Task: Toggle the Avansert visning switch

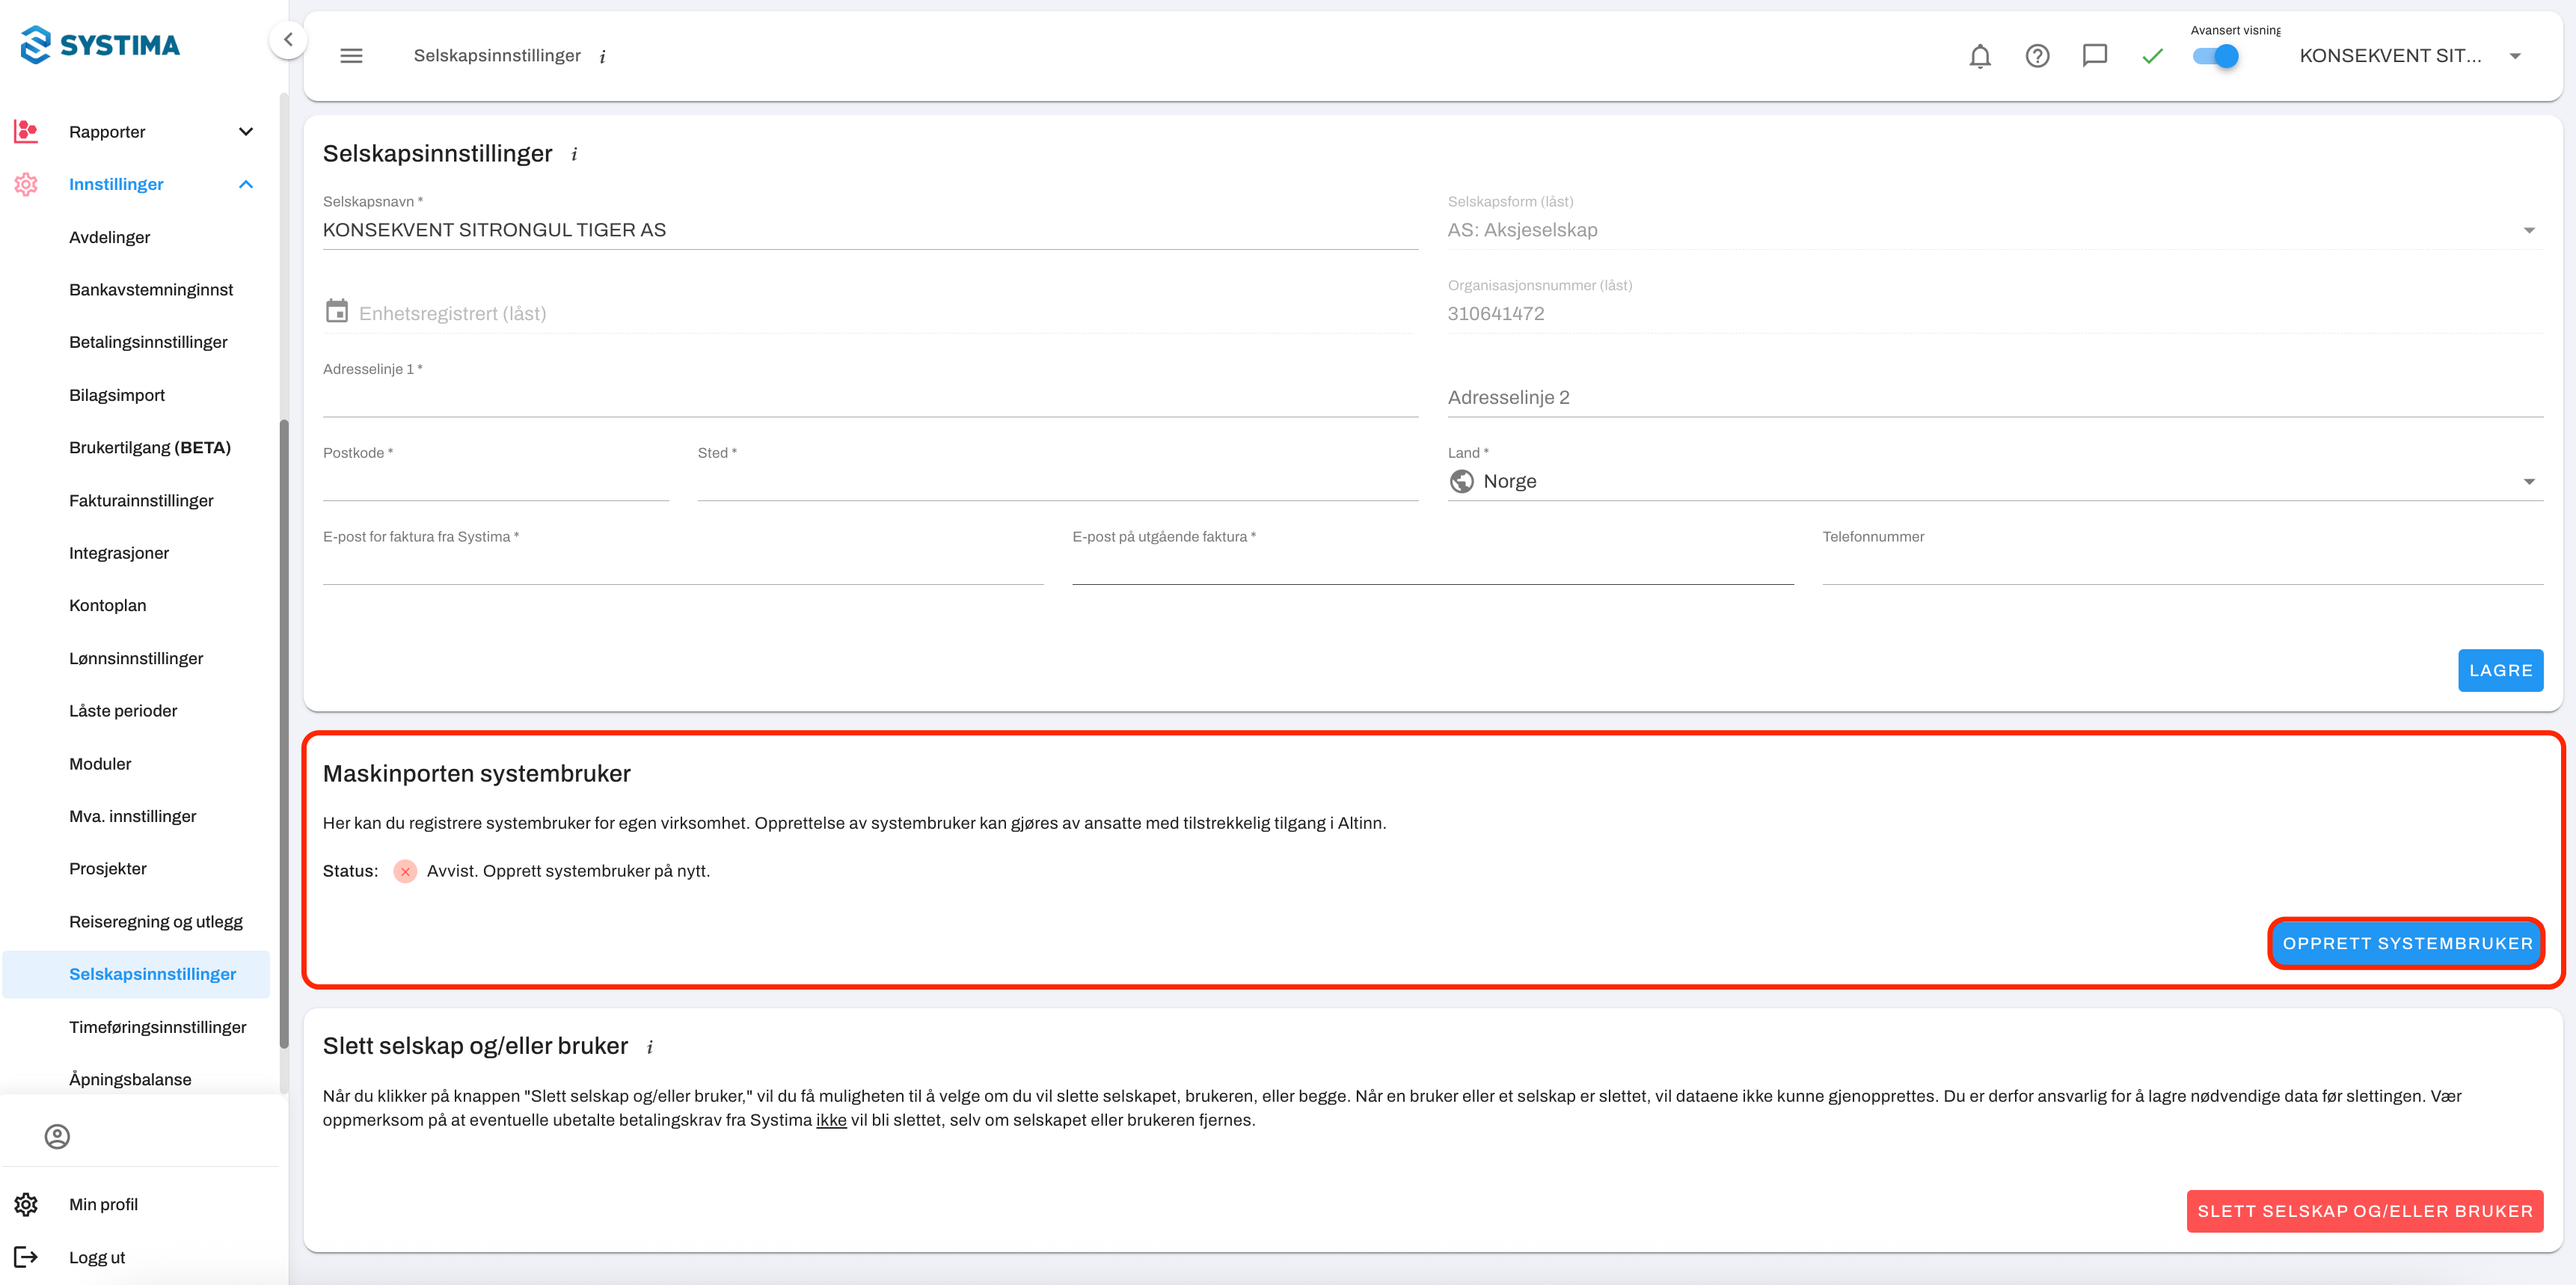Action: click(2216, 56)
